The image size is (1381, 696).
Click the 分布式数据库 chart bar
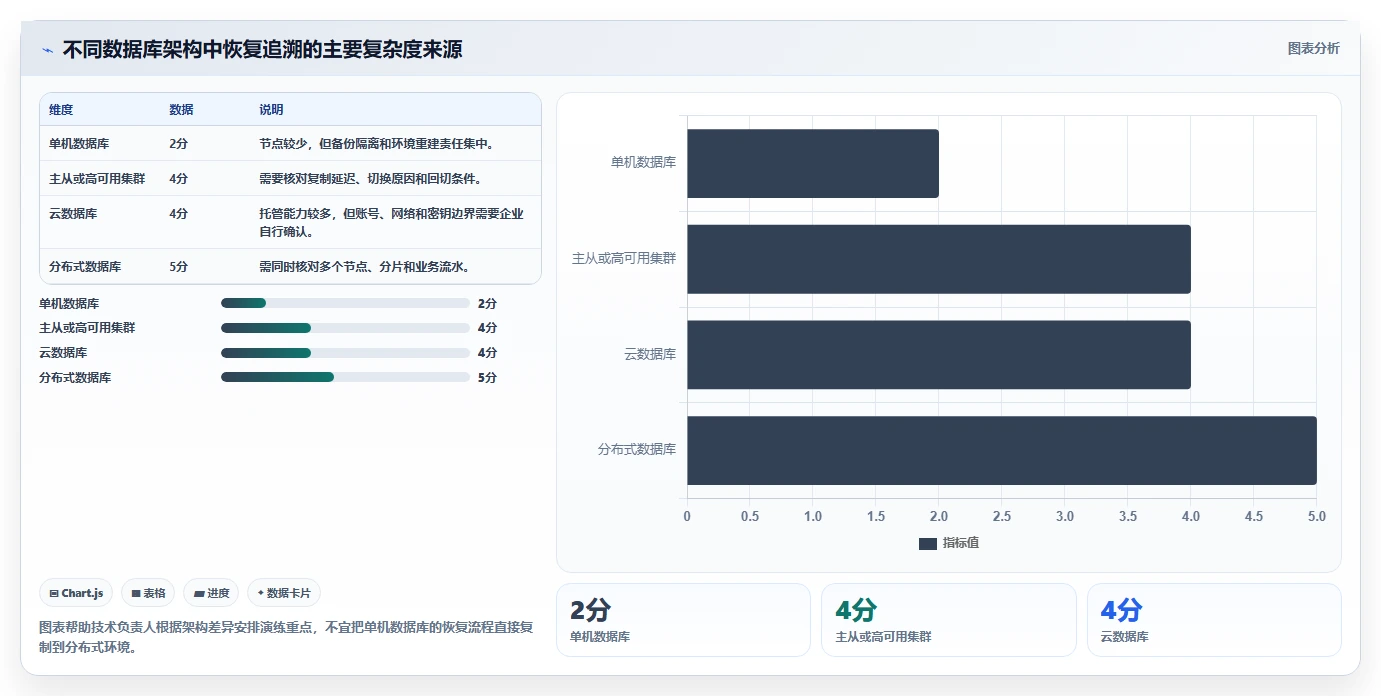[1001, 450]
